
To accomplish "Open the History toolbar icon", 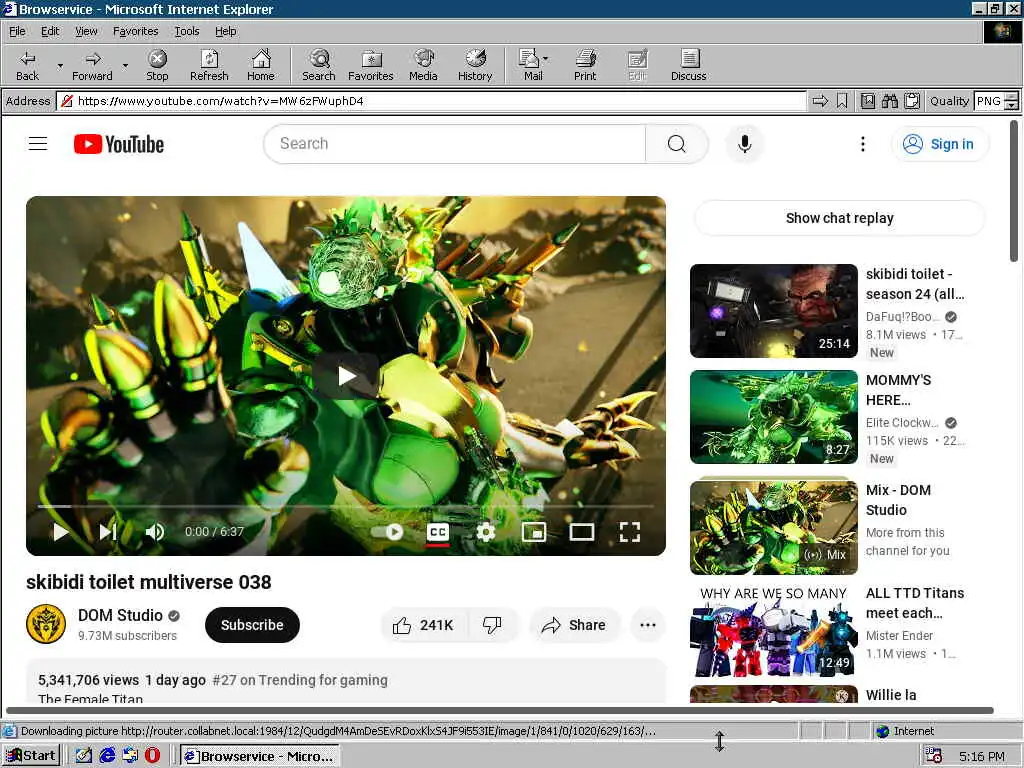I will pyautogui.click(x=475, y=65).
